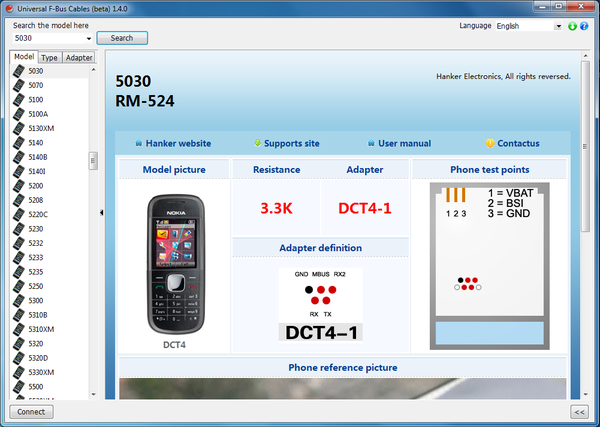Open the blue help icon
Screen dimensions: 600x427
coord(584,26)
